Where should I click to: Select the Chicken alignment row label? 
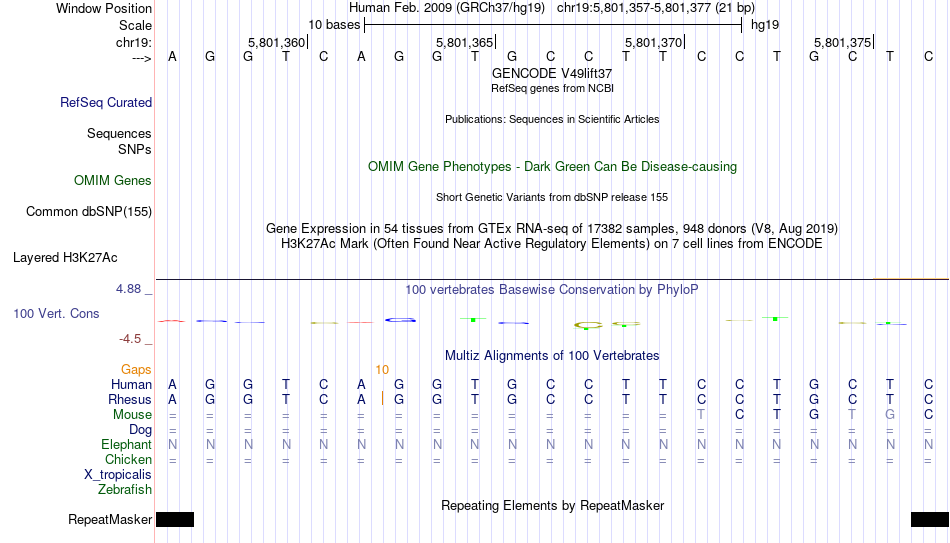(128, 459)
